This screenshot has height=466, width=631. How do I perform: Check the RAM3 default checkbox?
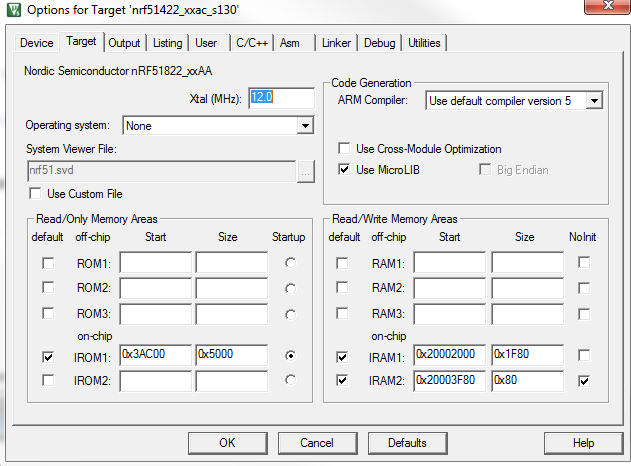click(x=342, y=313)
